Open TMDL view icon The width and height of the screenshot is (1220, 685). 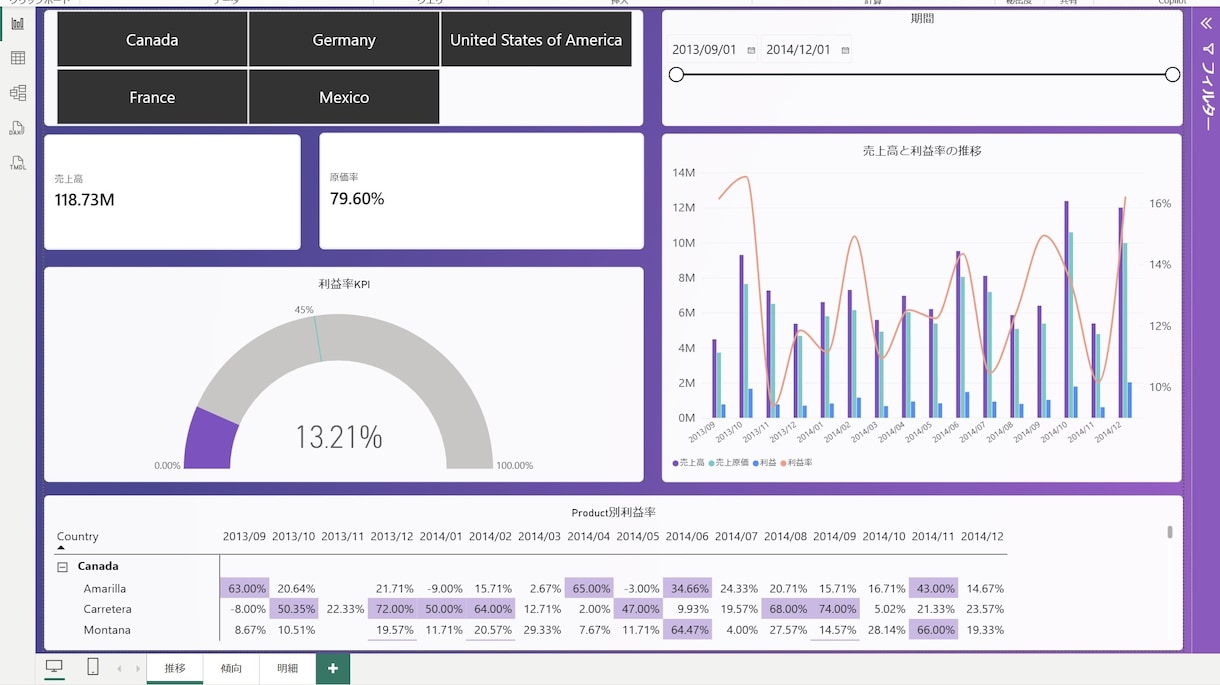pyautogui.click(x=17, y=163)
